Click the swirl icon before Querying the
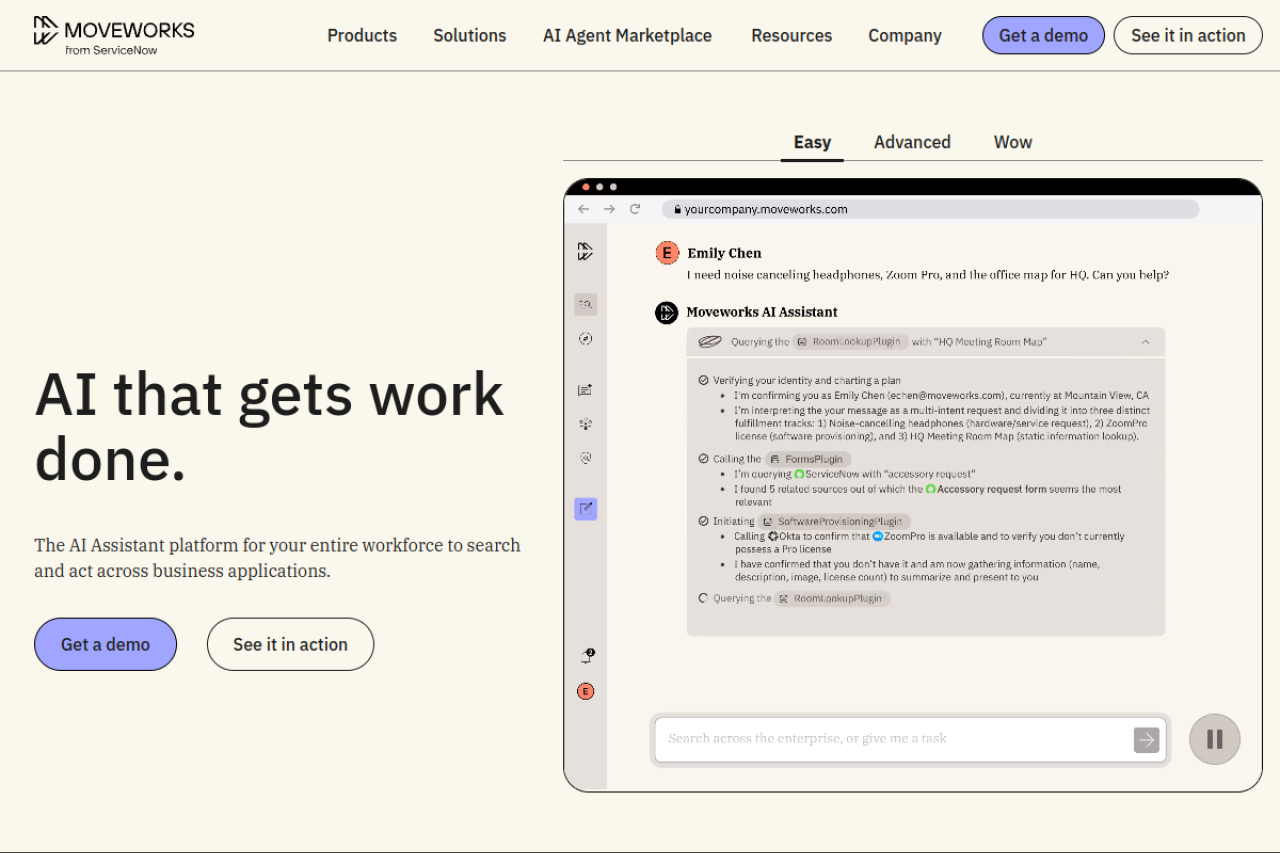The image size is (1280, 853). click(x=710, y=342)
